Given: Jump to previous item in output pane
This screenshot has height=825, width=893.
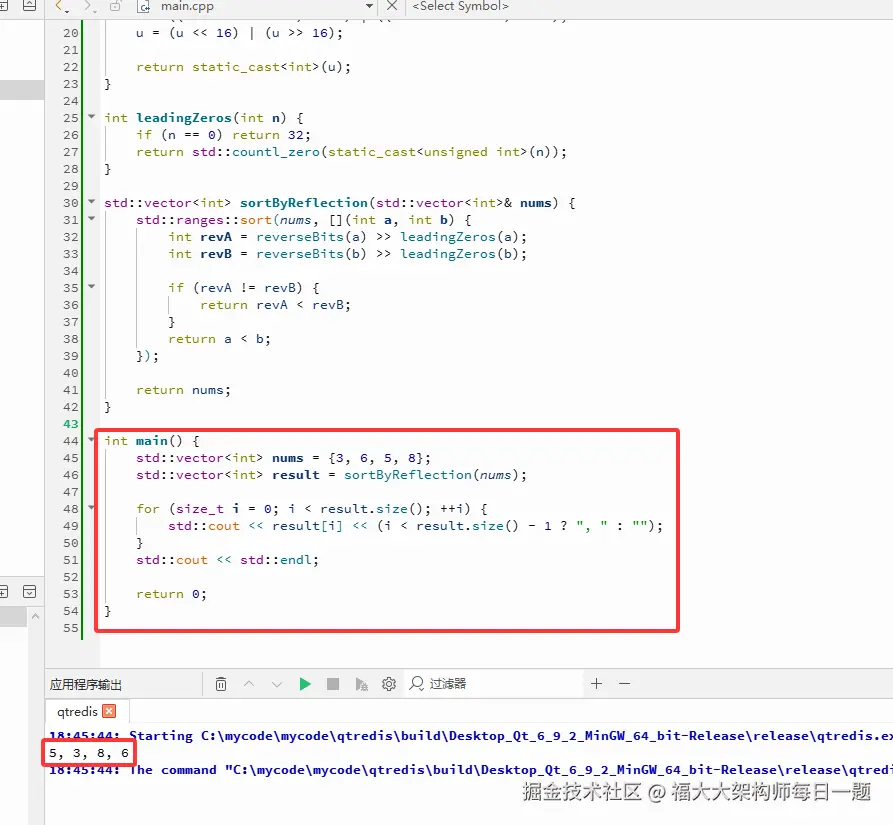Looking at the screenshot, I should tap(249, 684).
